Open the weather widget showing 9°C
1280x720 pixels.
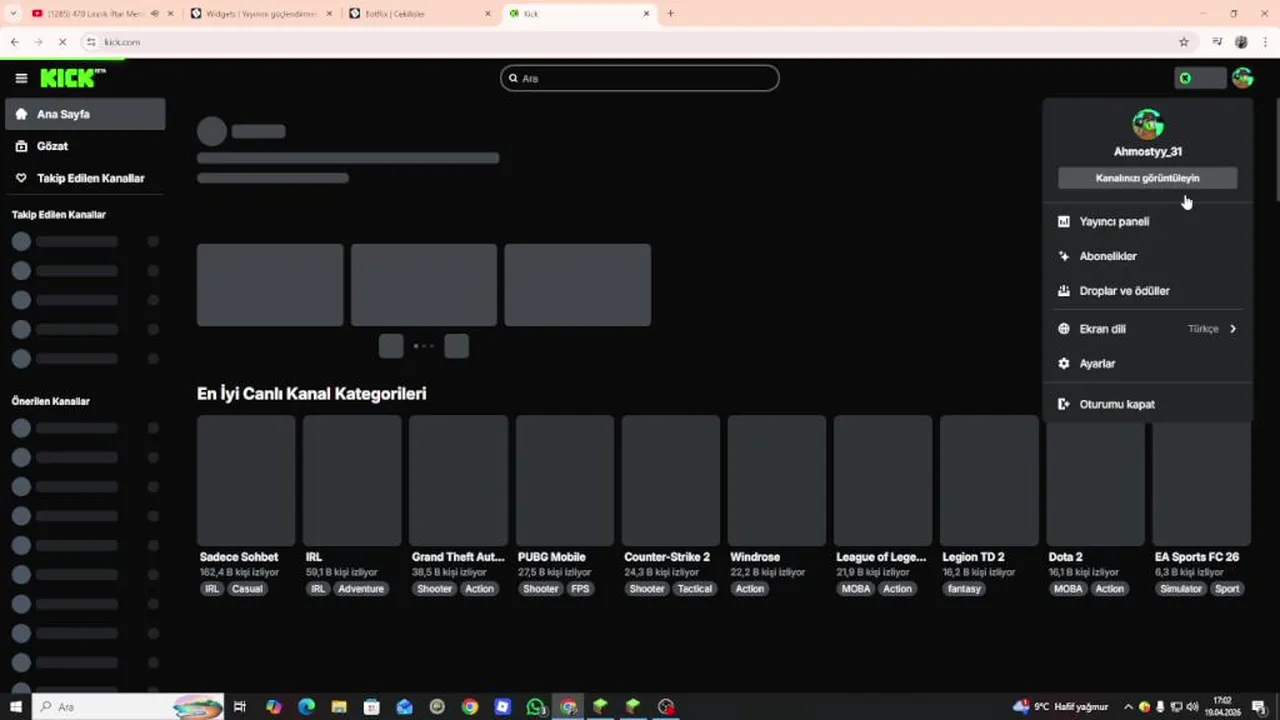pyautogui.click(x=1060, y=707)
